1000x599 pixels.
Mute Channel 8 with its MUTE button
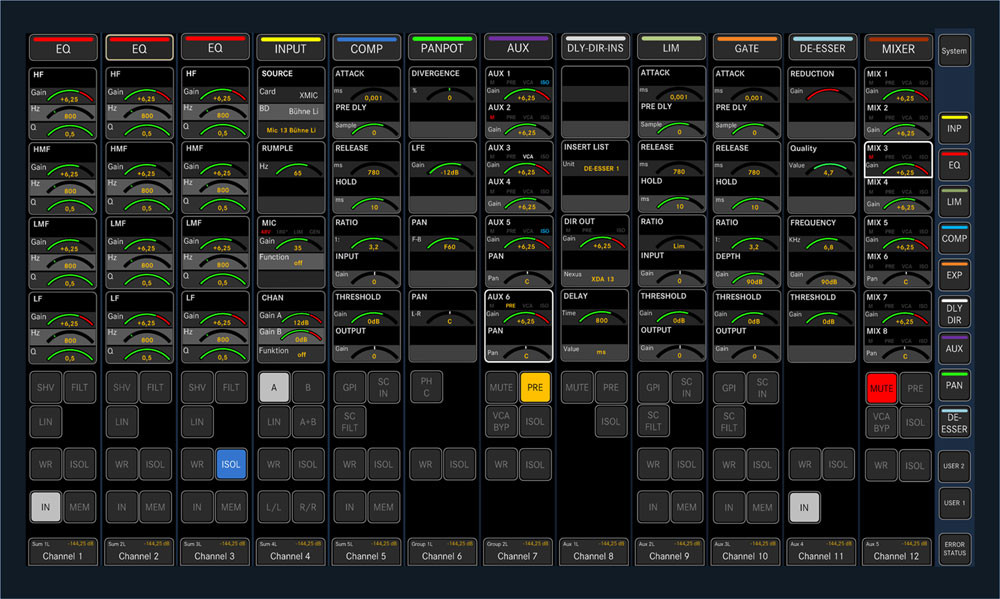pos(577,387)
